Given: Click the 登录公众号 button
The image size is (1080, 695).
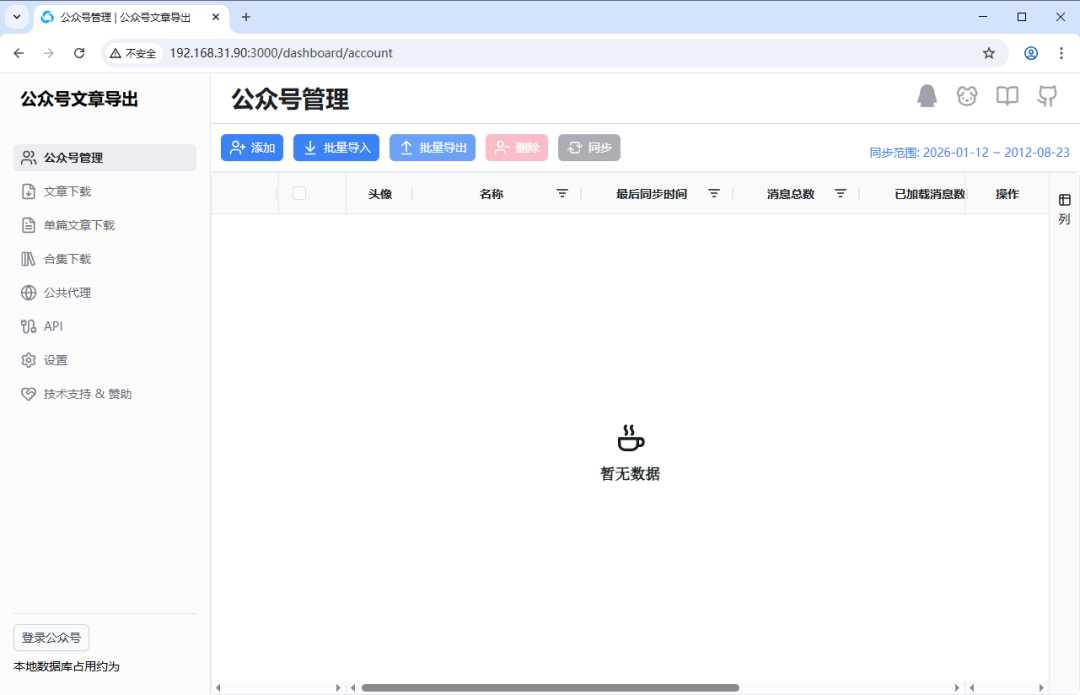Looking at the screenshot, I should (51, 637).
